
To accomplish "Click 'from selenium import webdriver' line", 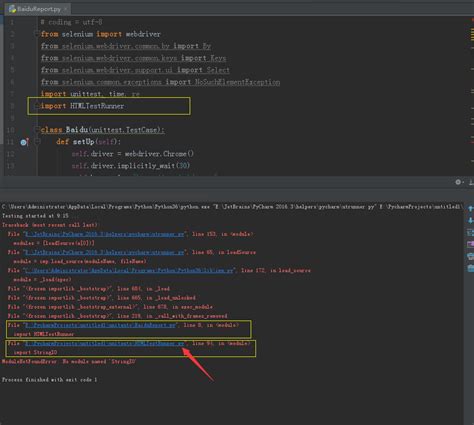I will point(101,34).
